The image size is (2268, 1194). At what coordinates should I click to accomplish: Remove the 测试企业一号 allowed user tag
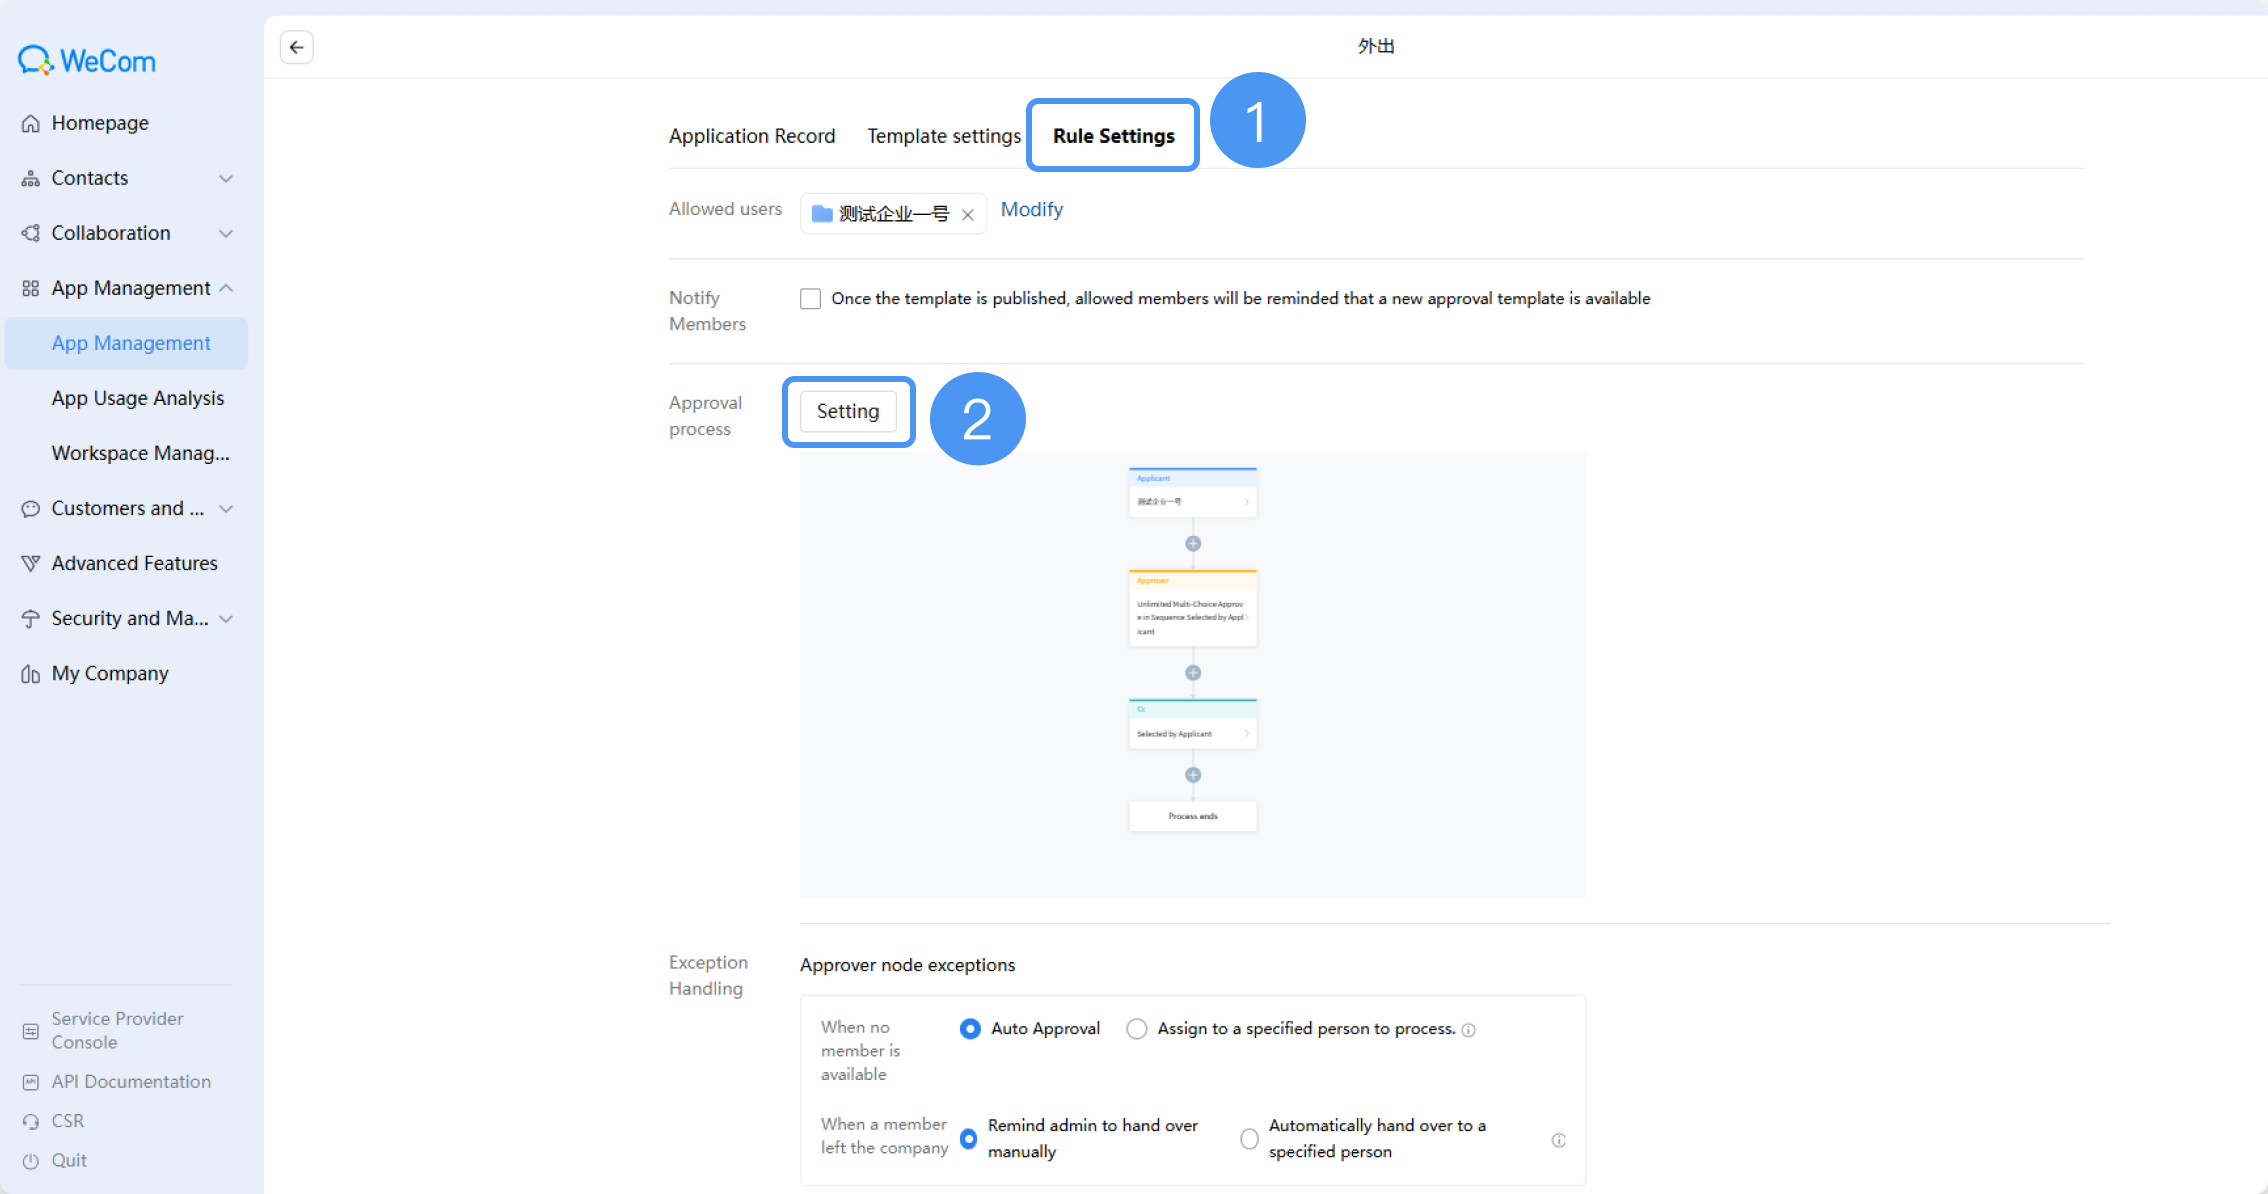pyautogui.click(x=967, y=214)
